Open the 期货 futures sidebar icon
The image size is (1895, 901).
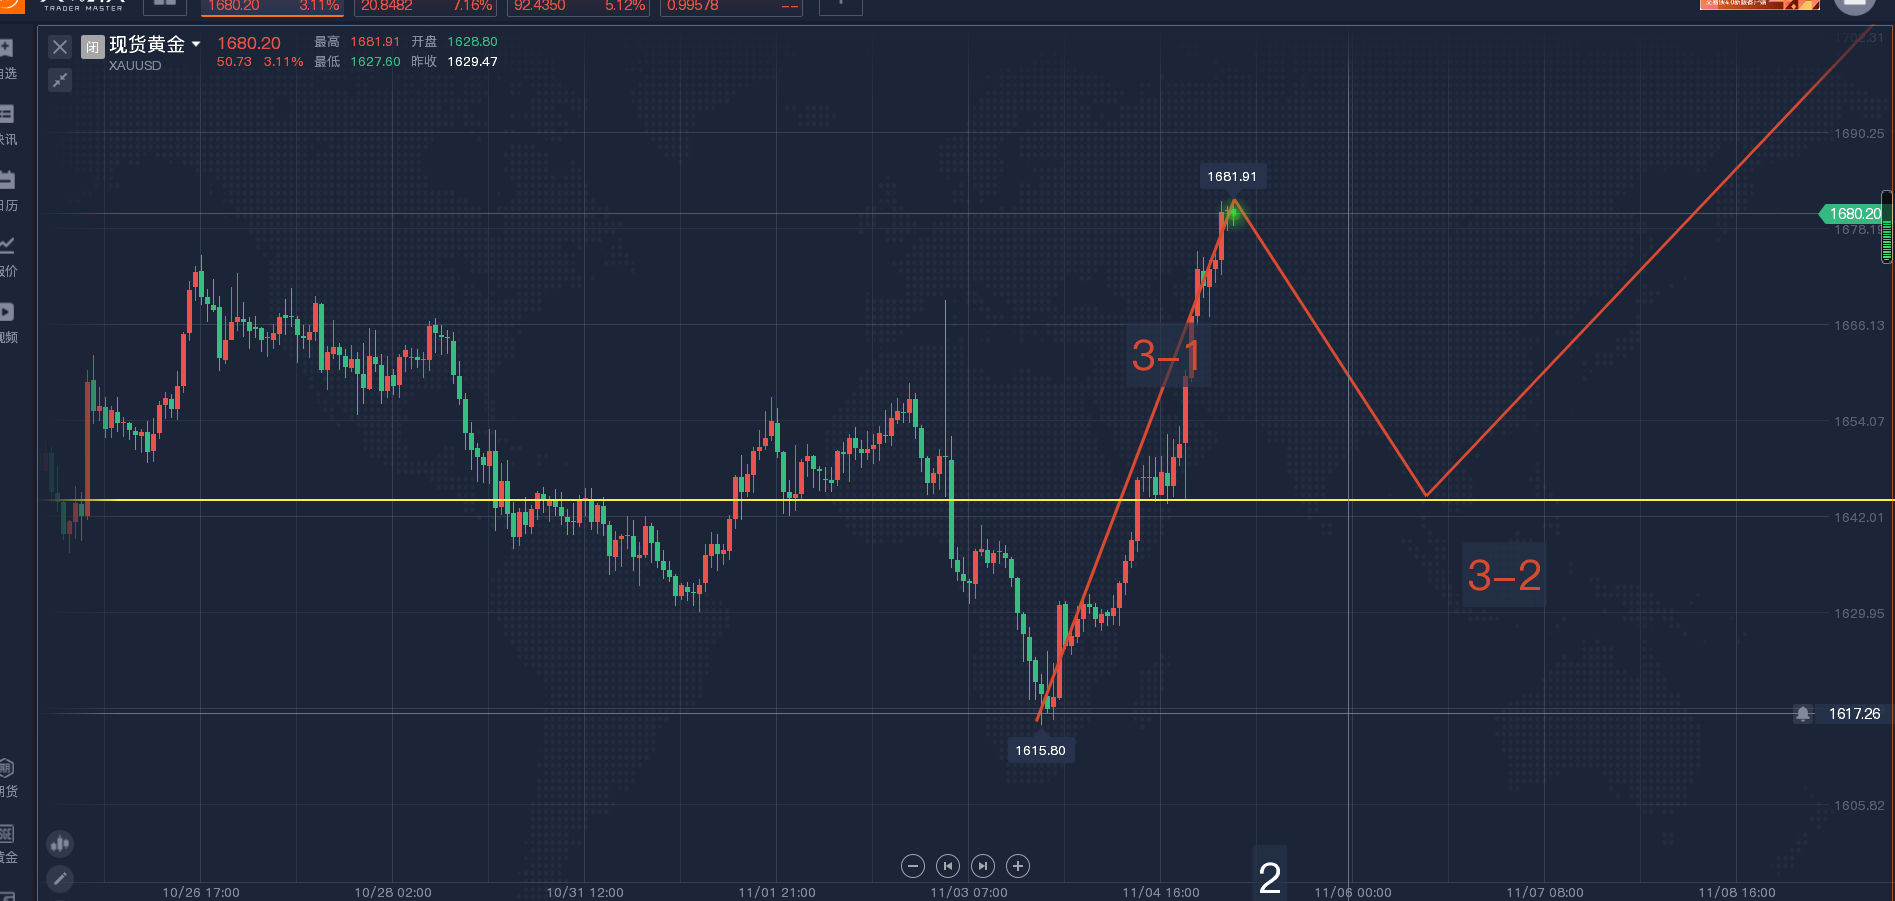pos(7,777)
